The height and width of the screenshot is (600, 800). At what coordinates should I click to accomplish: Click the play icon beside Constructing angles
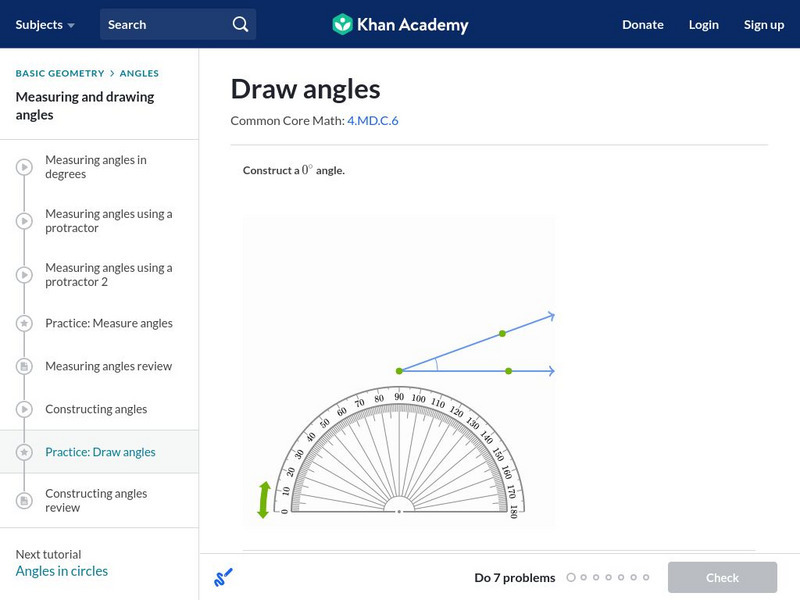[x=24, y=409]
